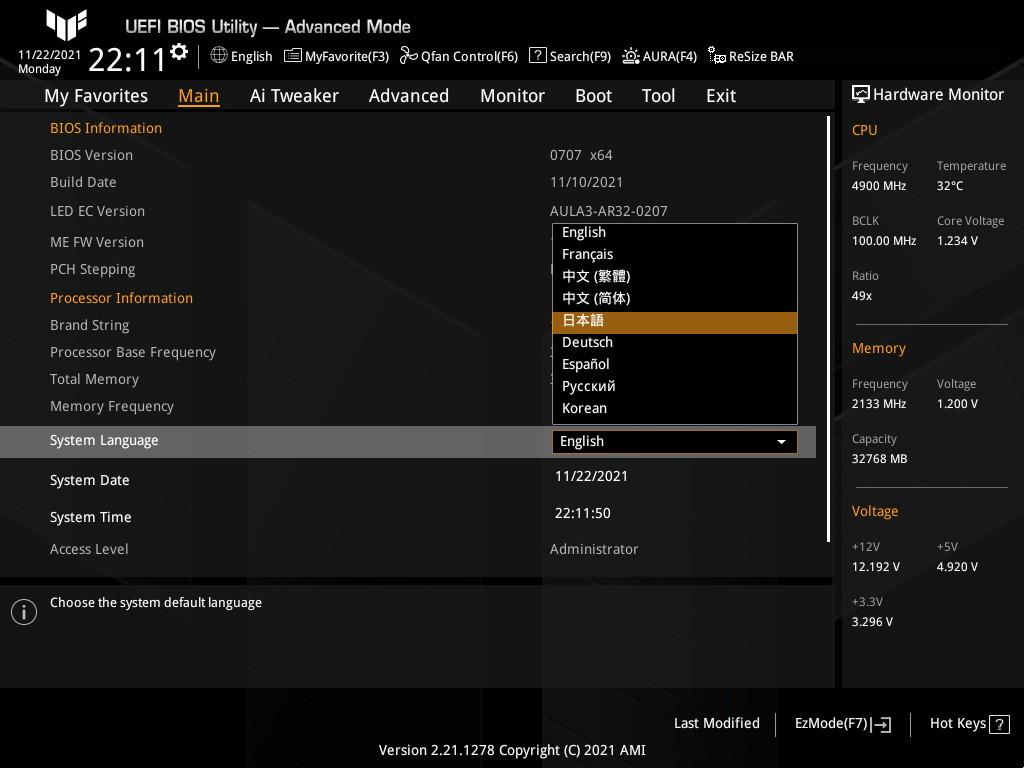1024x768 pixels.
Task: Open the Boot tab
Action: coord(593,96)
